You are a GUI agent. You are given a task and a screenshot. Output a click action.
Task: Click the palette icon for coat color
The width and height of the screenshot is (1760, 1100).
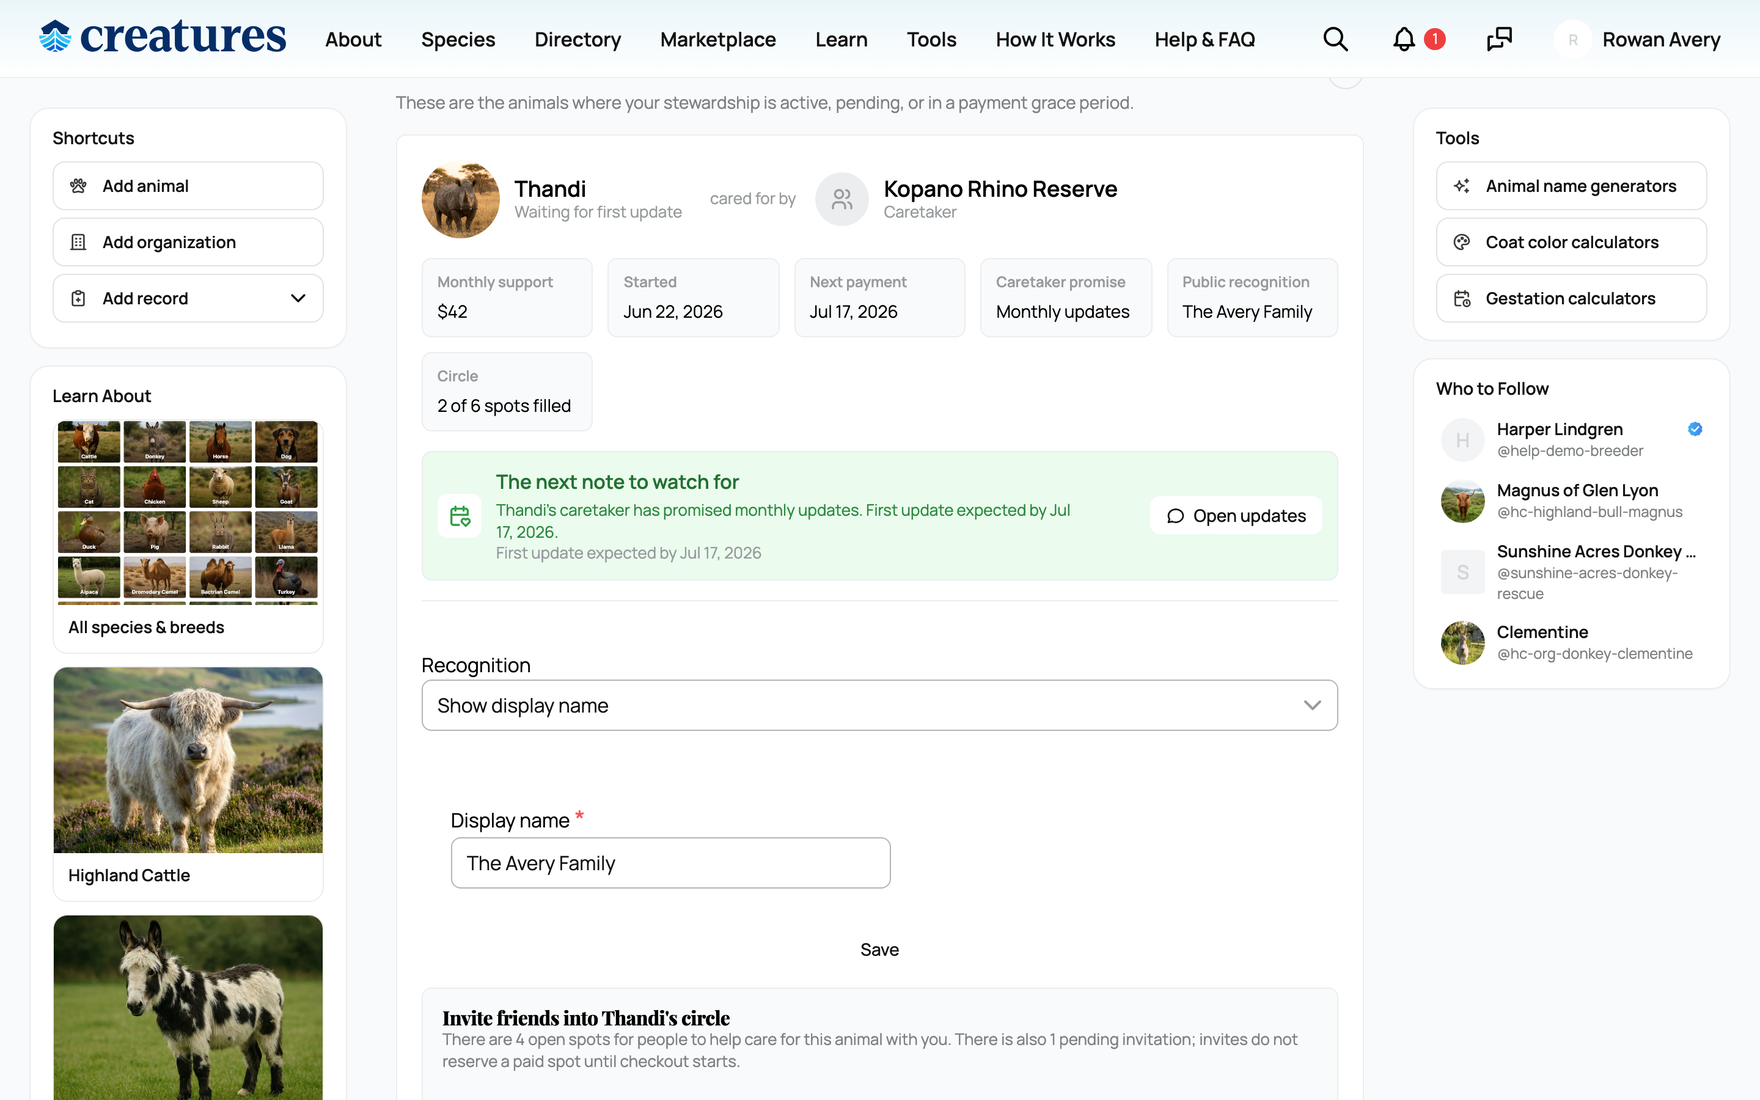(x=1462, y=242)
